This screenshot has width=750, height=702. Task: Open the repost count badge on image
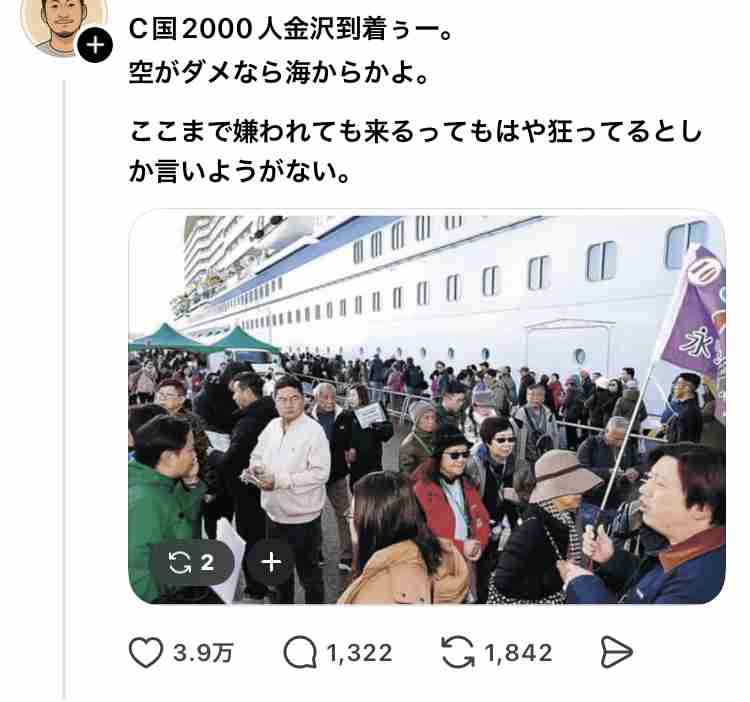point(192,562)
